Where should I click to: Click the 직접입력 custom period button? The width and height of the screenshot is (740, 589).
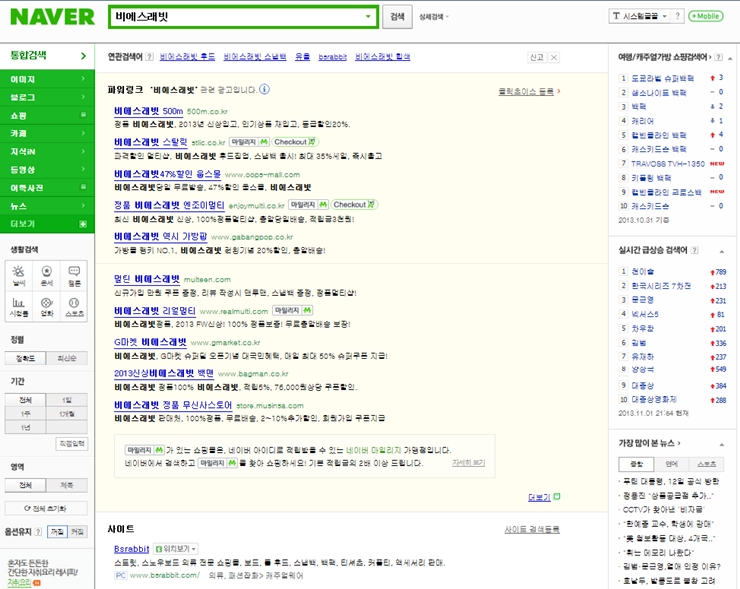point(72,444)
